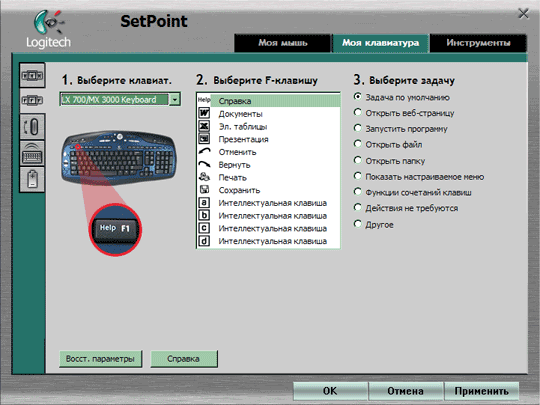Click the 'a' smart key icon
540x405 pixels.
(x=204, y=202)
